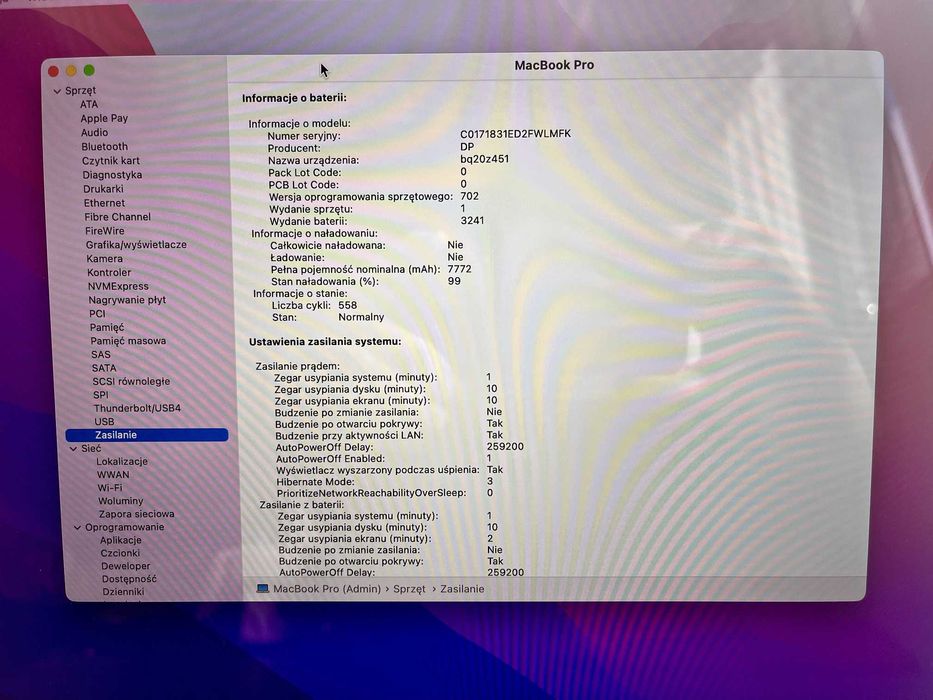
Task: Open PCI in sidebar
Action: tap(97, 314)
